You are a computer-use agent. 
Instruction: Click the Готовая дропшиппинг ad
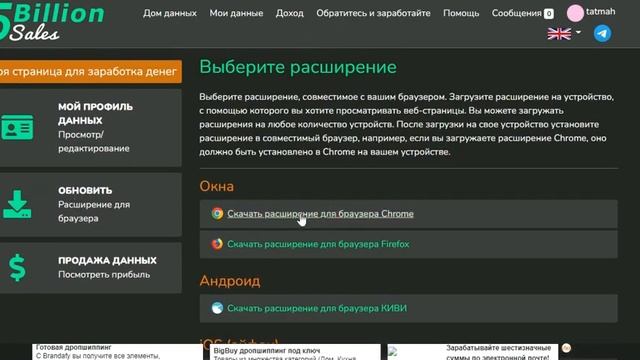click(x=117, y=352)
